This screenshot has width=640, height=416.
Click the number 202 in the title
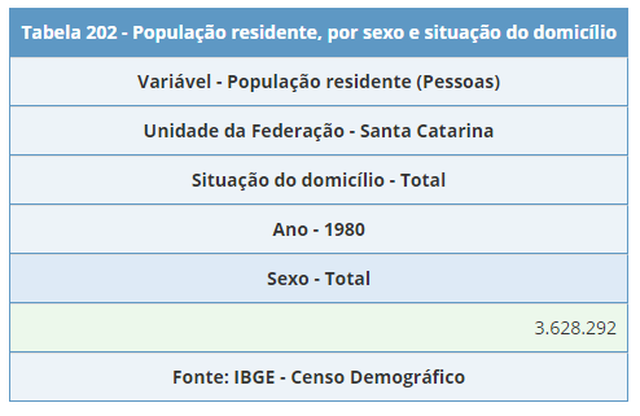click(x=101, y=33)
